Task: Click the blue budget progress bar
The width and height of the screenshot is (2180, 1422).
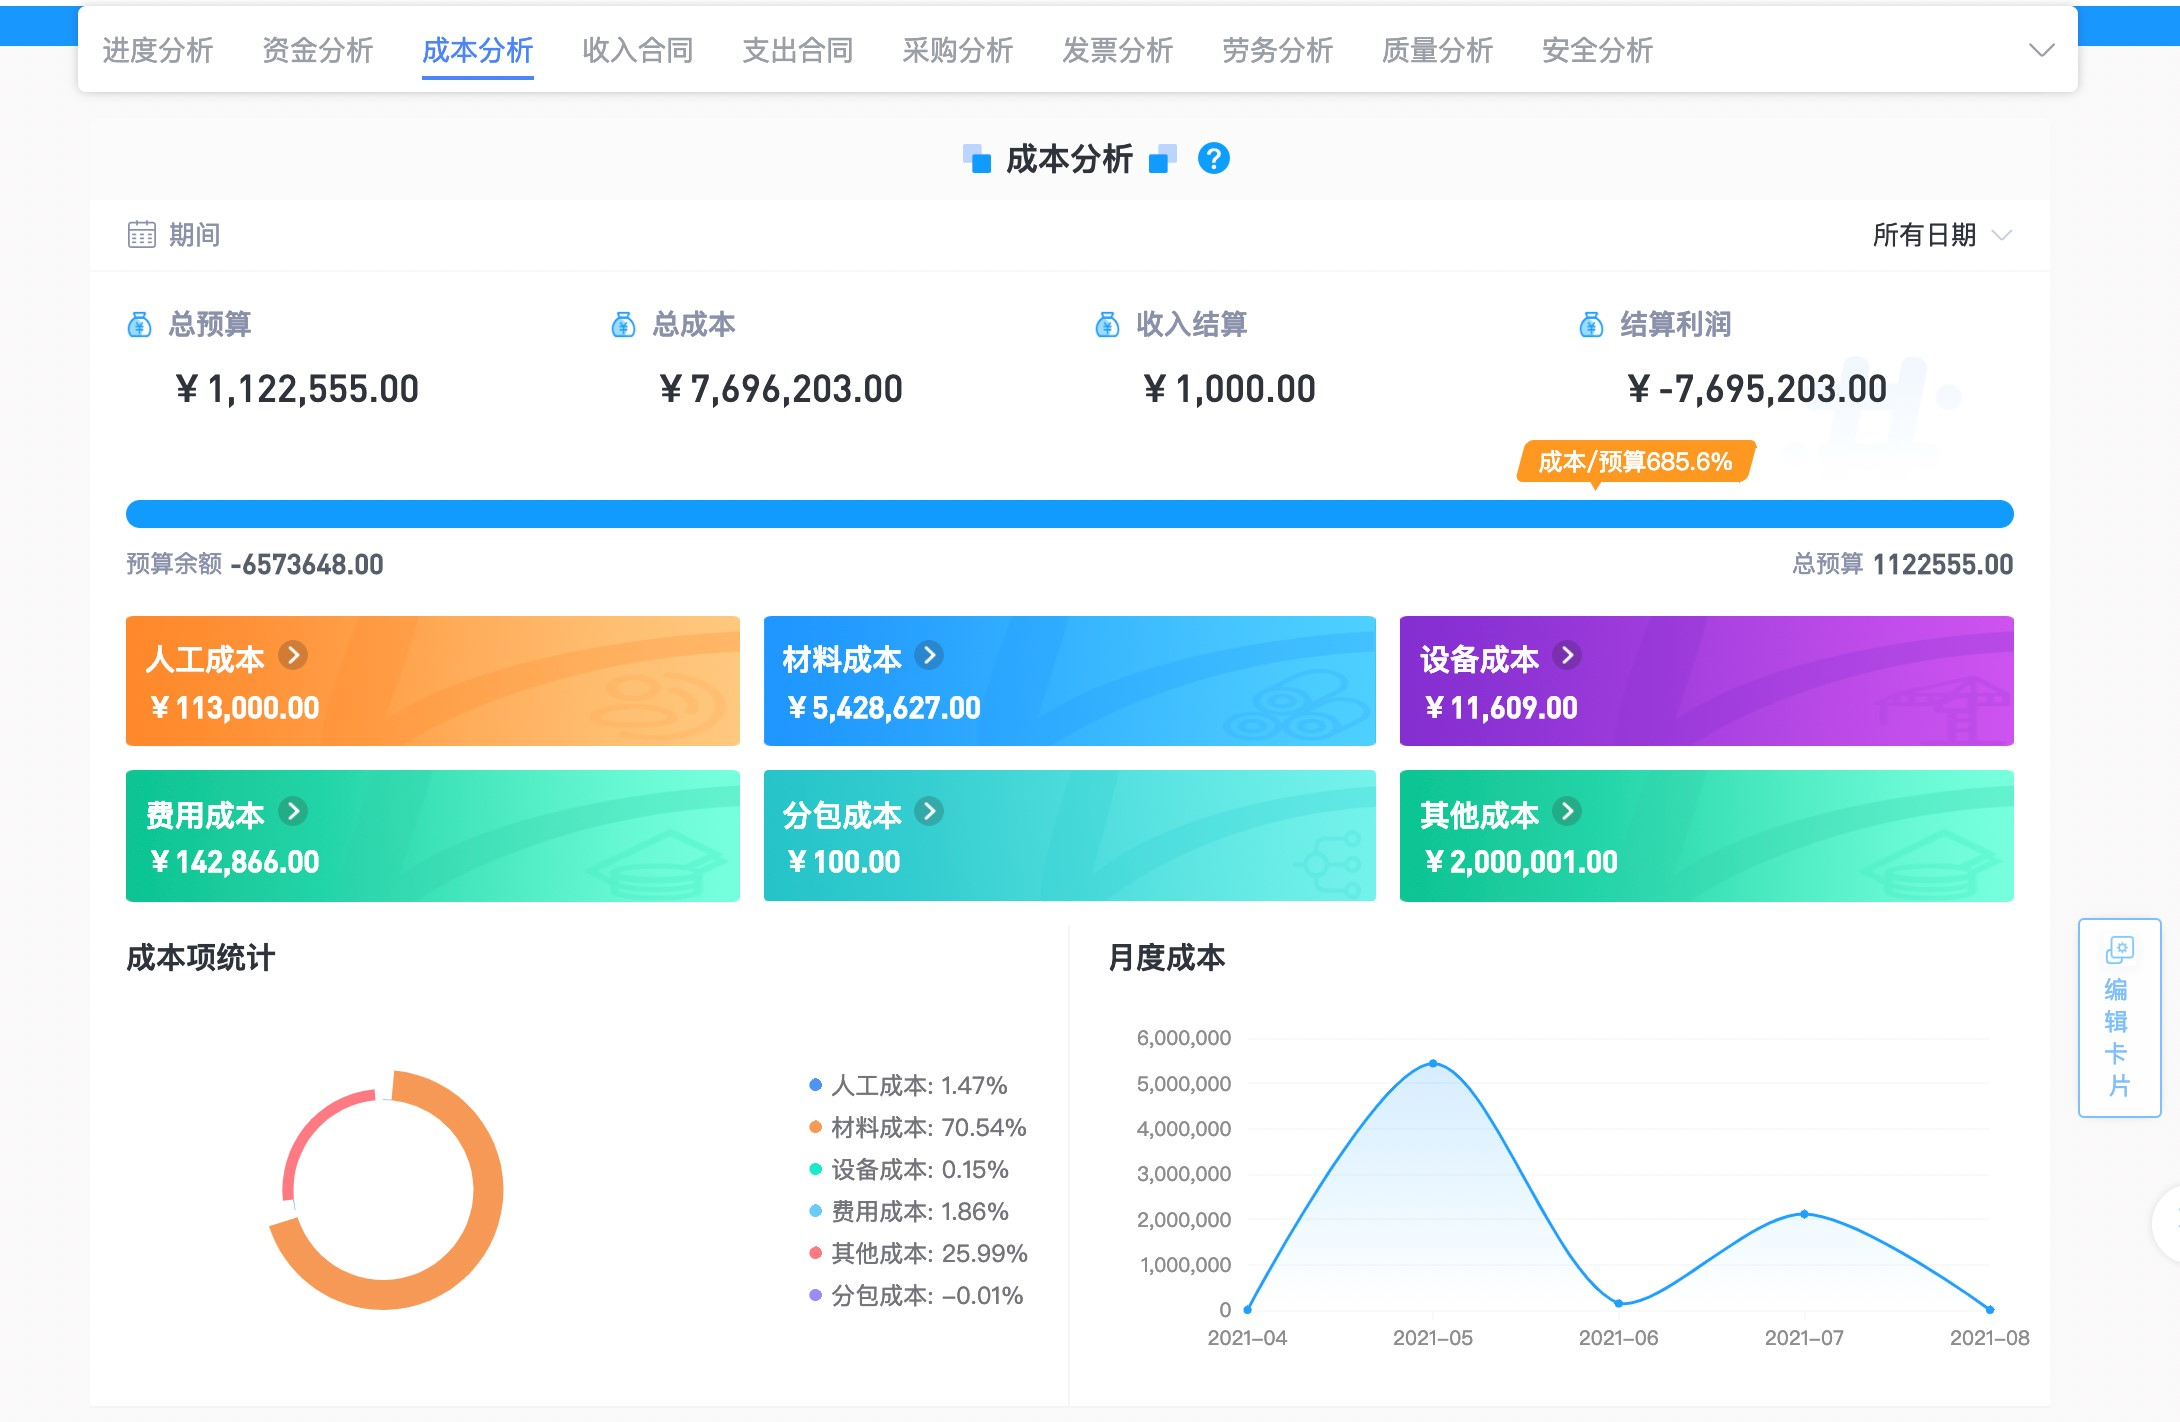Action: pos(1069,514)
